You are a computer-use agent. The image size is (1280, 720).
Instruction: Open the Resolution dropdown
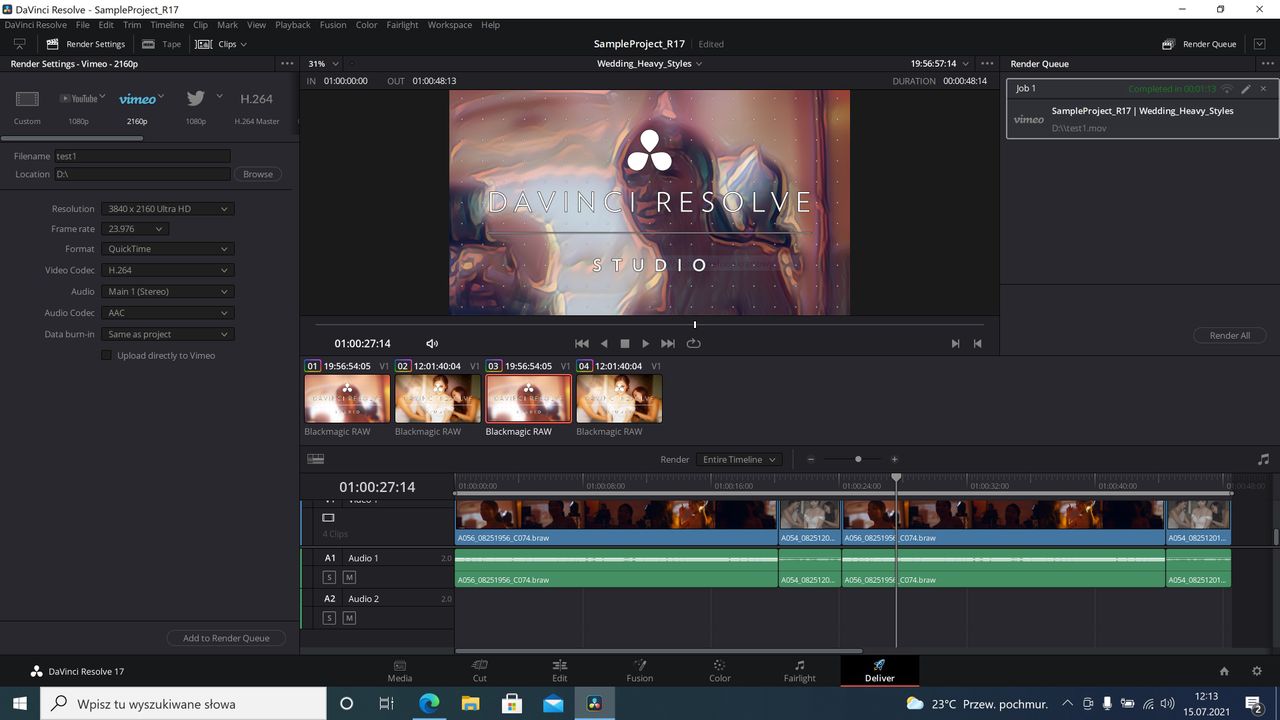167,209
